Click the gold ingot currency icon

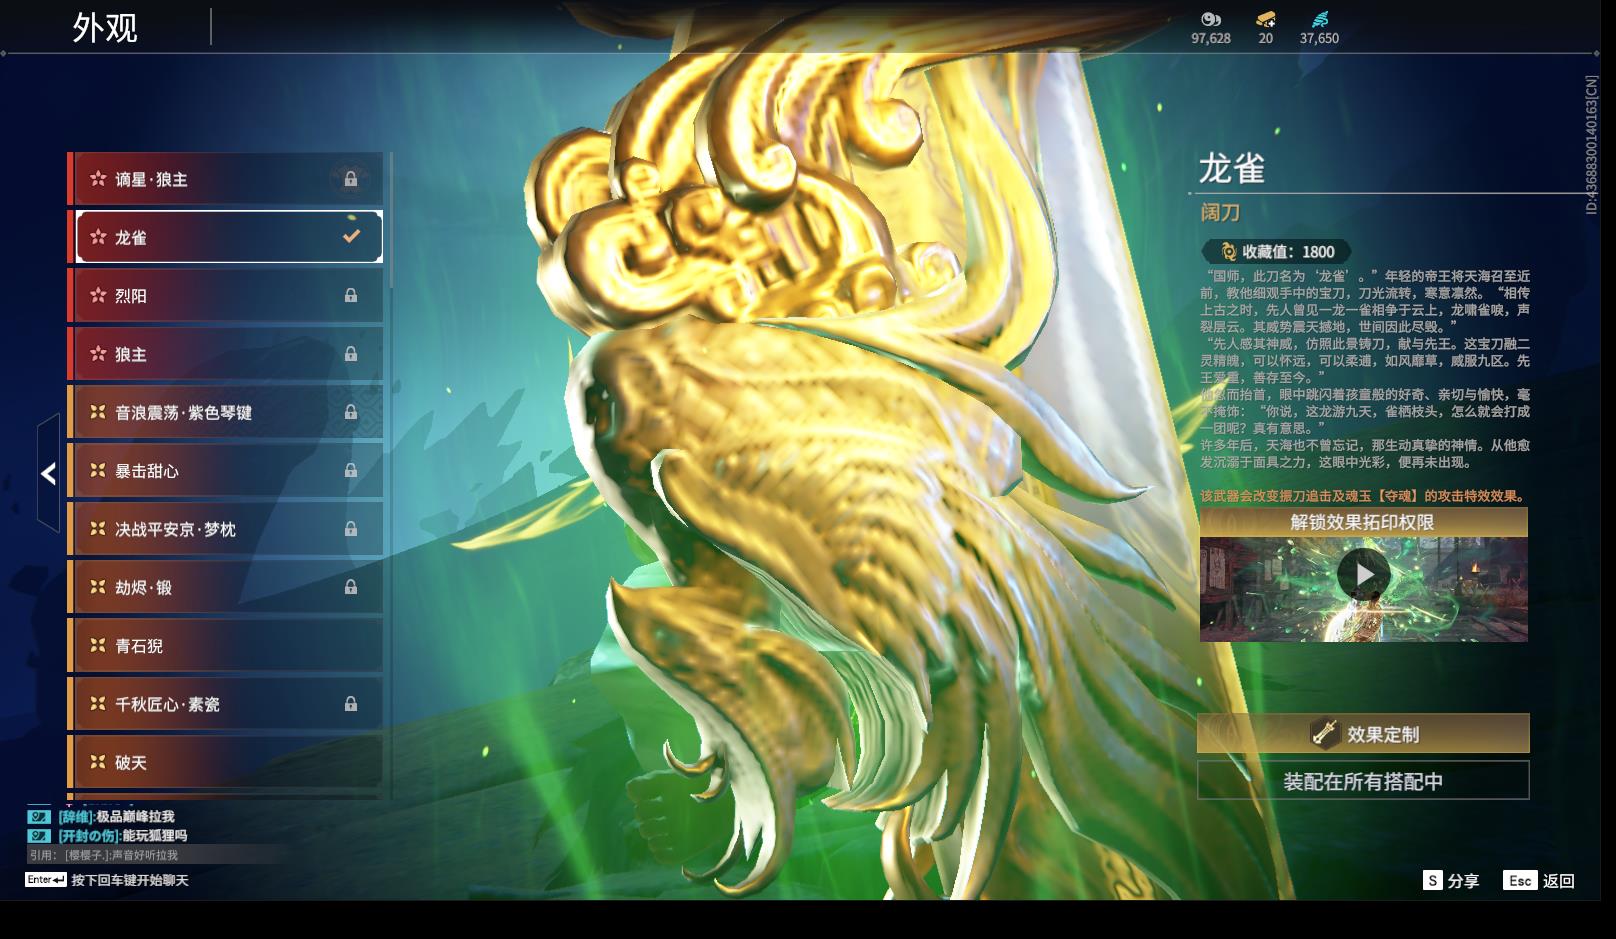click(x=1265, y=19)
